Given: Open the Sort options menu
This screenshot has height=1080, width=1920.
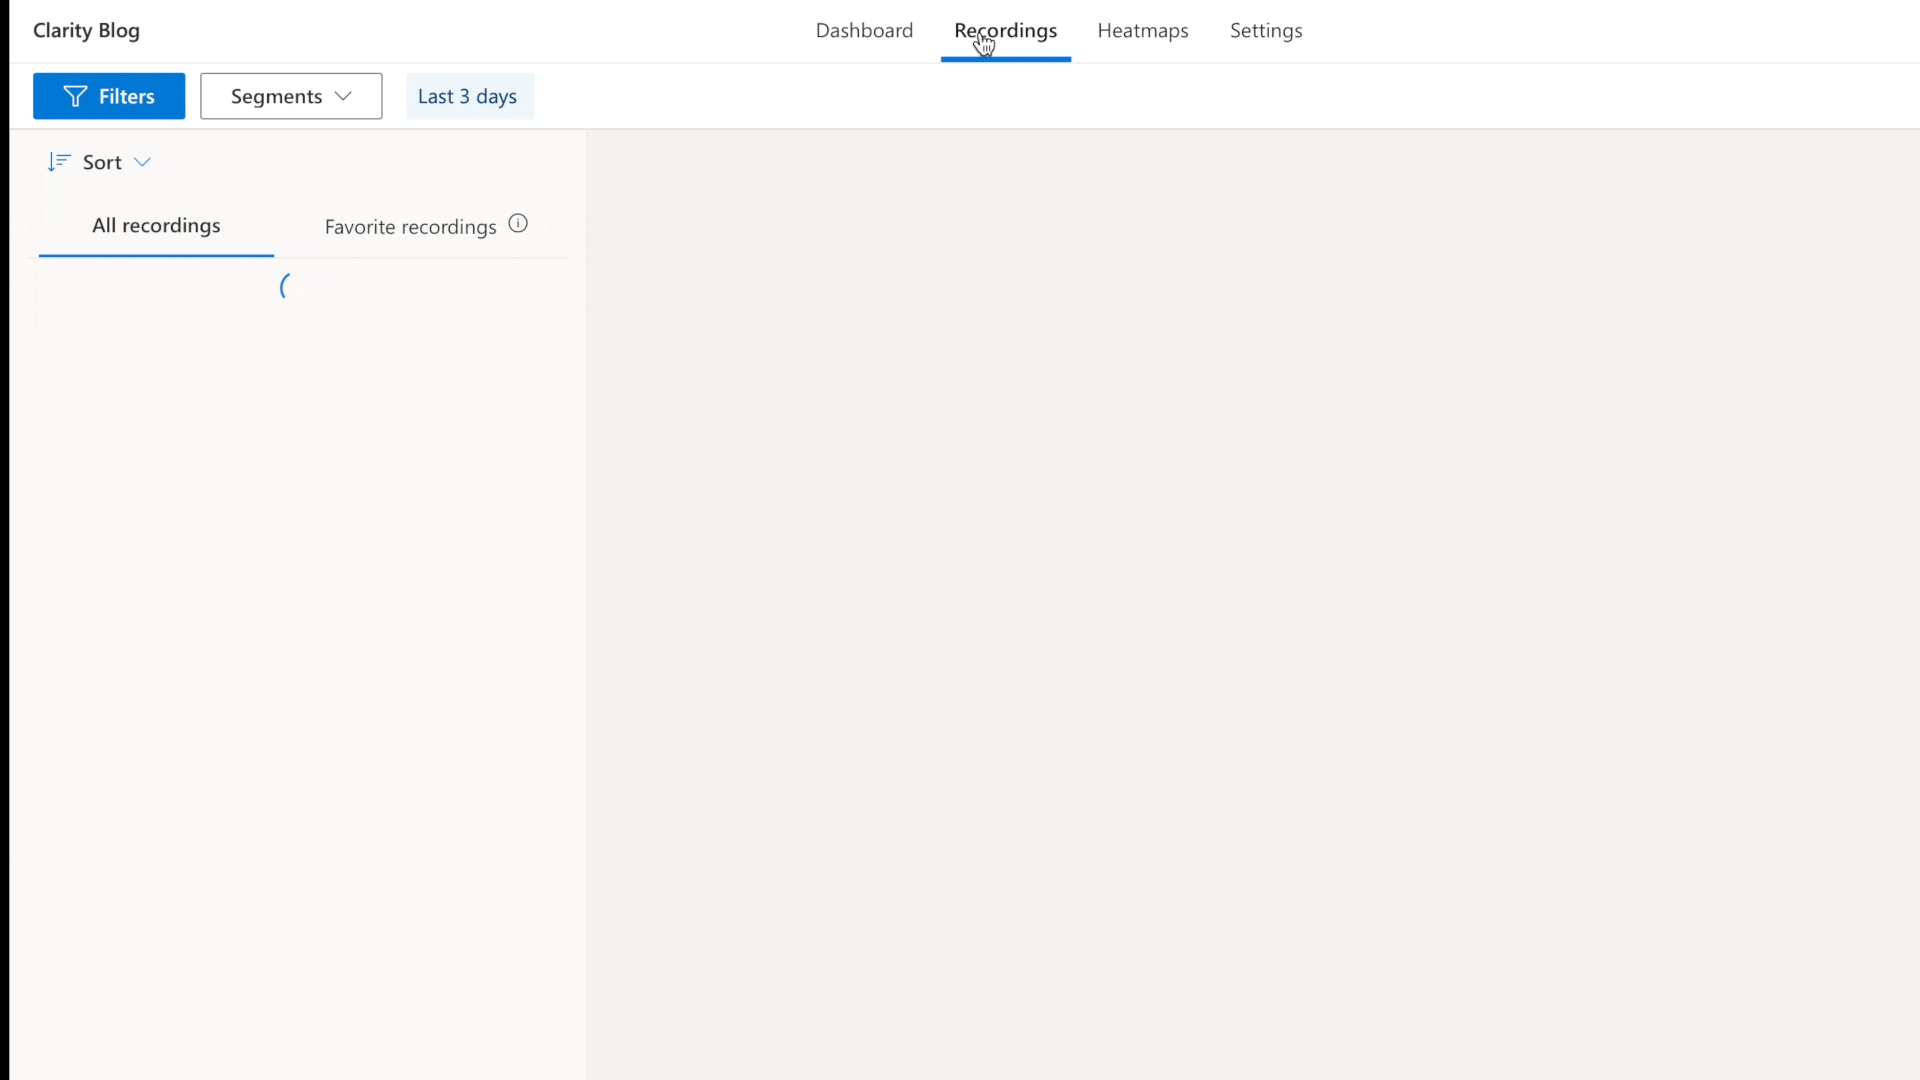Looking at the screenshot, I should [x=99, y=162].
